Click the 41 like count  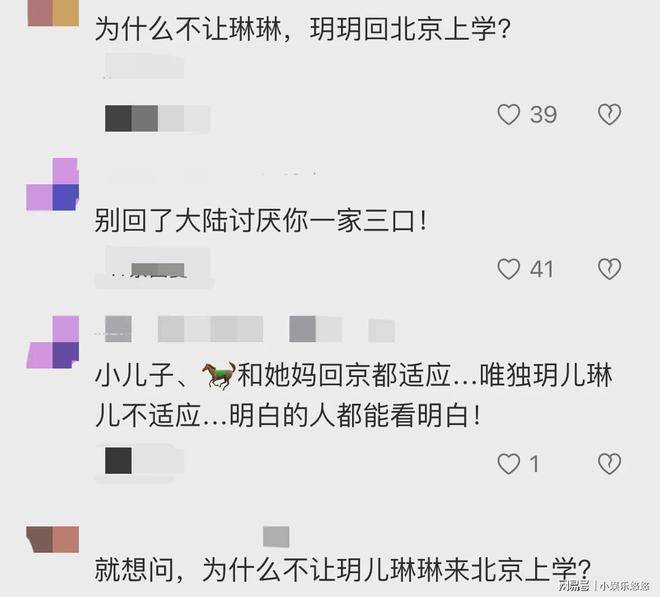click(x=542, y=269)
